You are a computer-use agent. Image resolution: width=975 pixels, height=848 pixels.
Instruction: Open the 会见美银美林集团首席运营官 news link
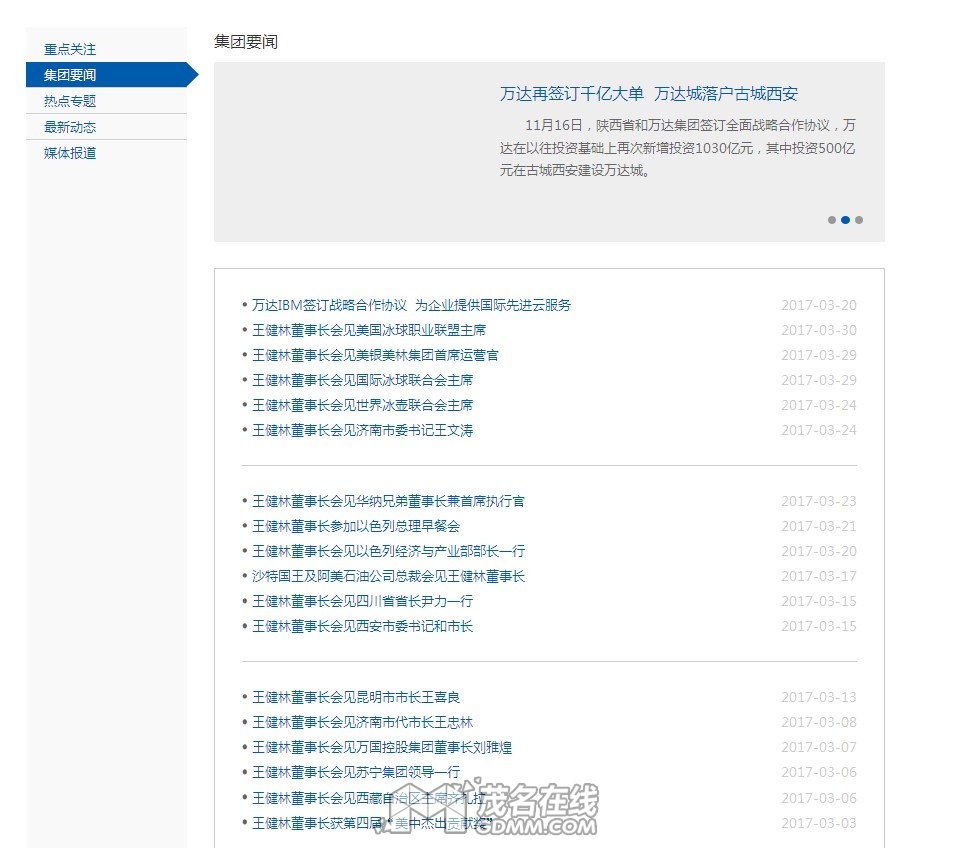[375, 355]
